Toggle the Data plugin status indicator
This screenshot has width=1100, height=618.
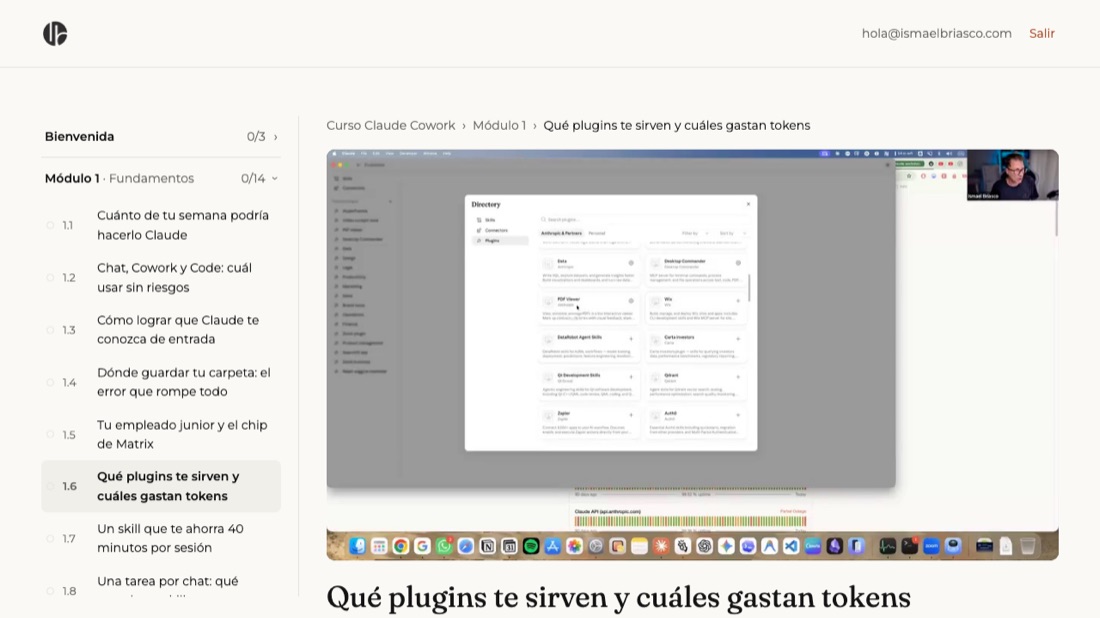point(631,263)
